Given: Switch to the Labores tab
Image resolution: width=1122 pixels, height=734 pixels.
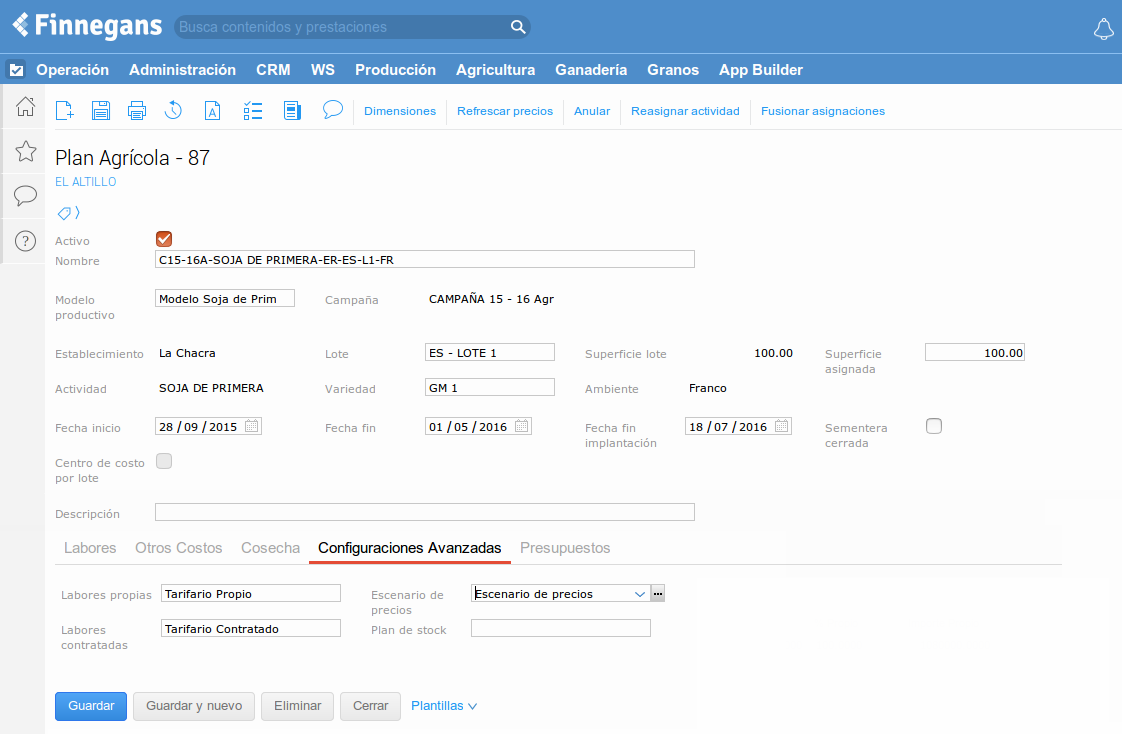Looking at the screenshot, I should tap(90, 548).
